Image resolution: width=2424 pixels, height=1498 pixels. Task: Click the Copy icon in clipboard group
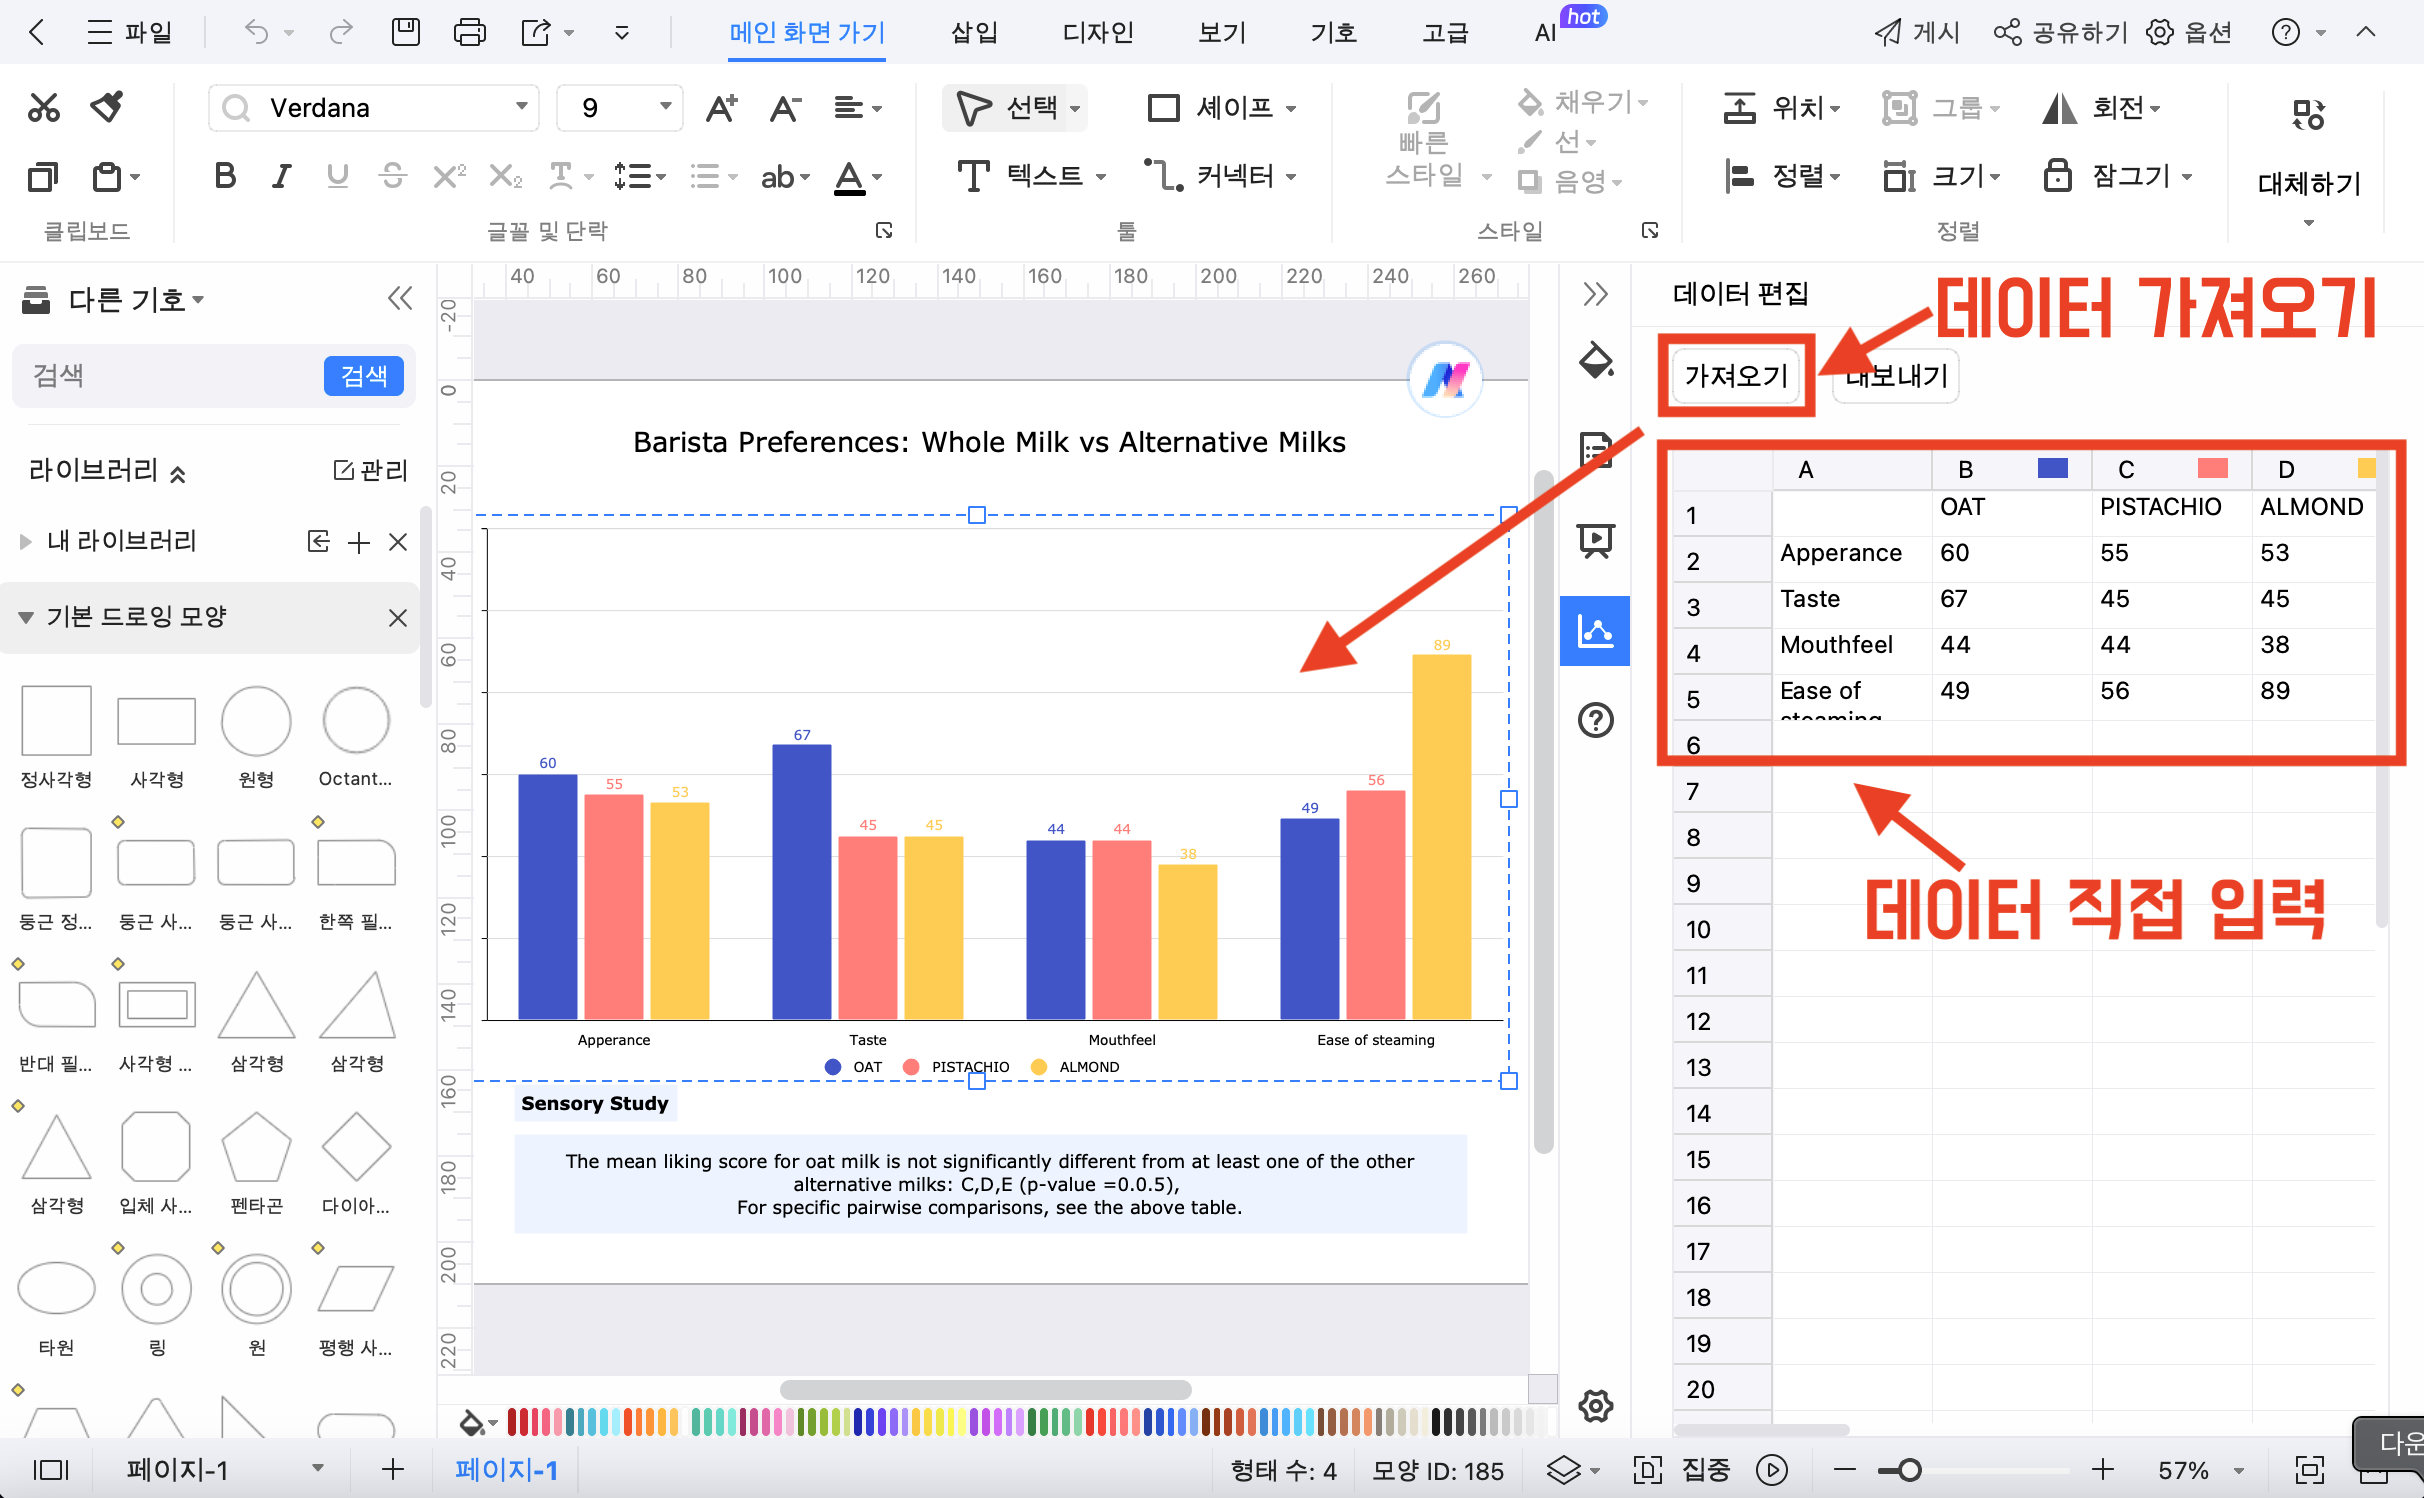coord(43,177)
